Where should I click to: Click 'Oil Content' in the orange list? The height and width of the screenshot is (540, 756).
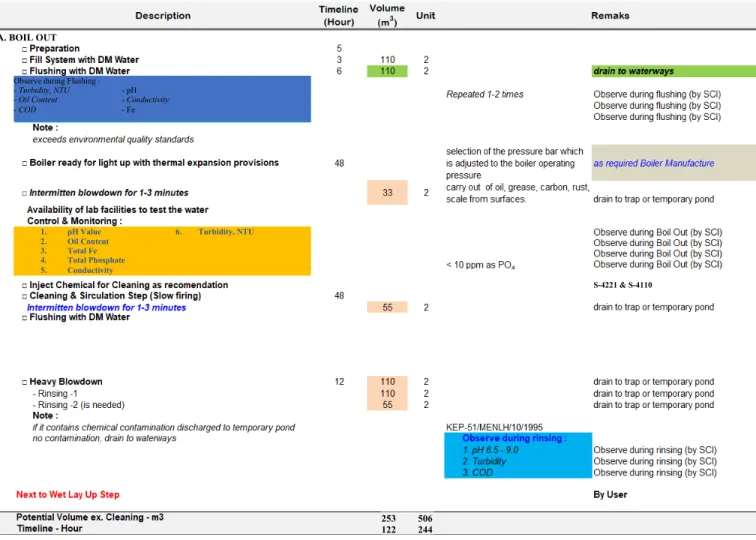(88, 242)
